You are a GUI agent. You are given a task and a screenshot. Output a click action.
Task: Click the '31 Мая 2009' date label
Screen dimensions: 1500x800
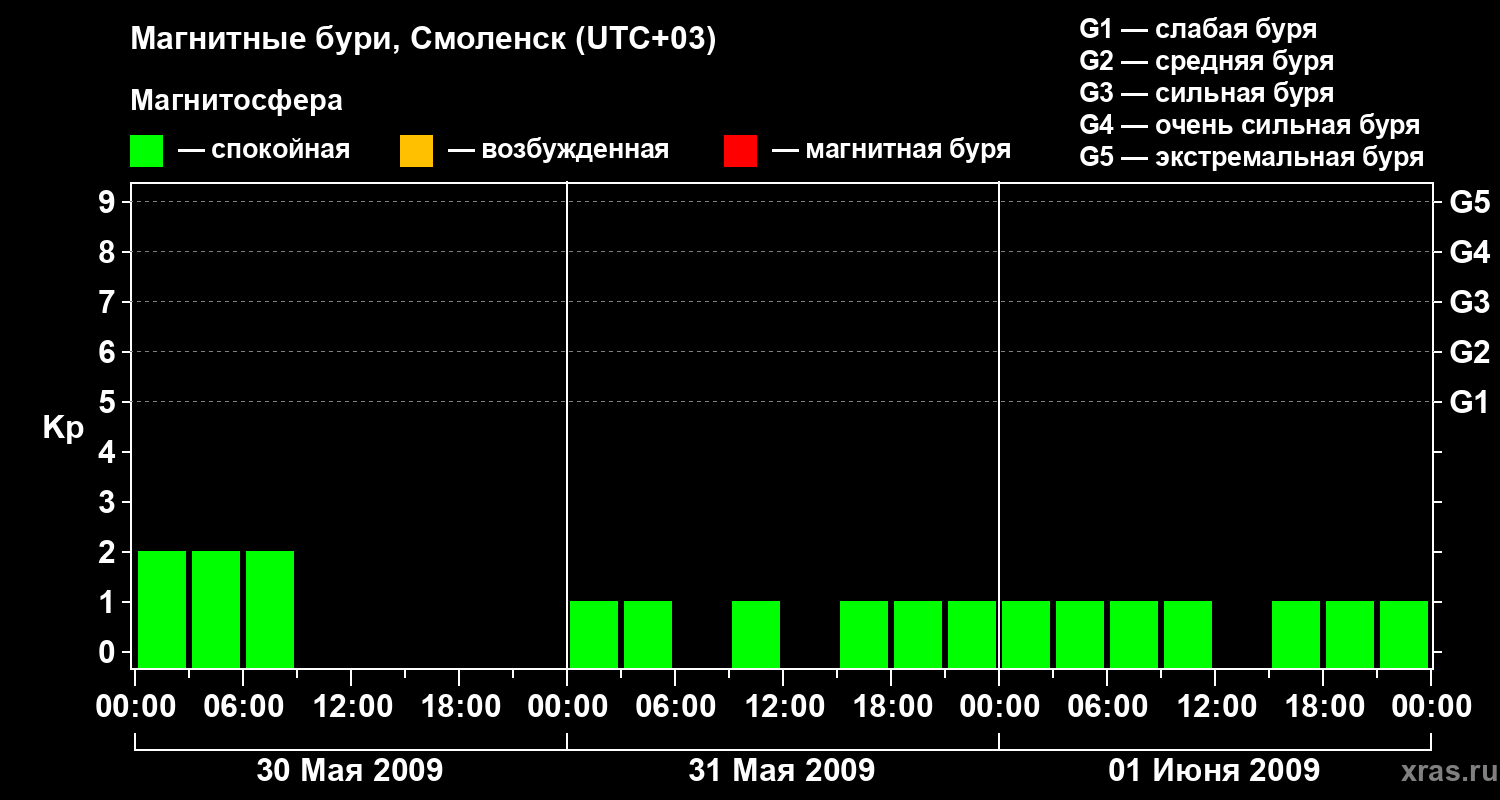782,771
